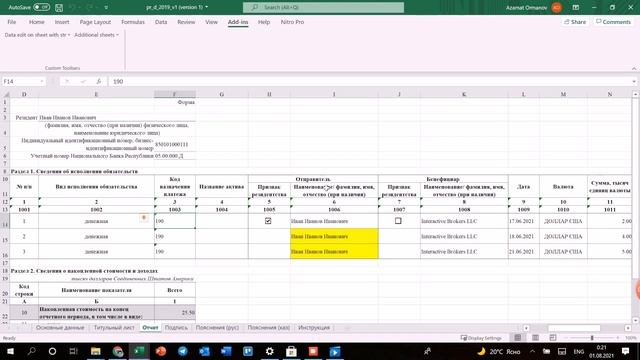Click the Share button
The width and height of the screenshot is (640, 360).
[575, 22]
